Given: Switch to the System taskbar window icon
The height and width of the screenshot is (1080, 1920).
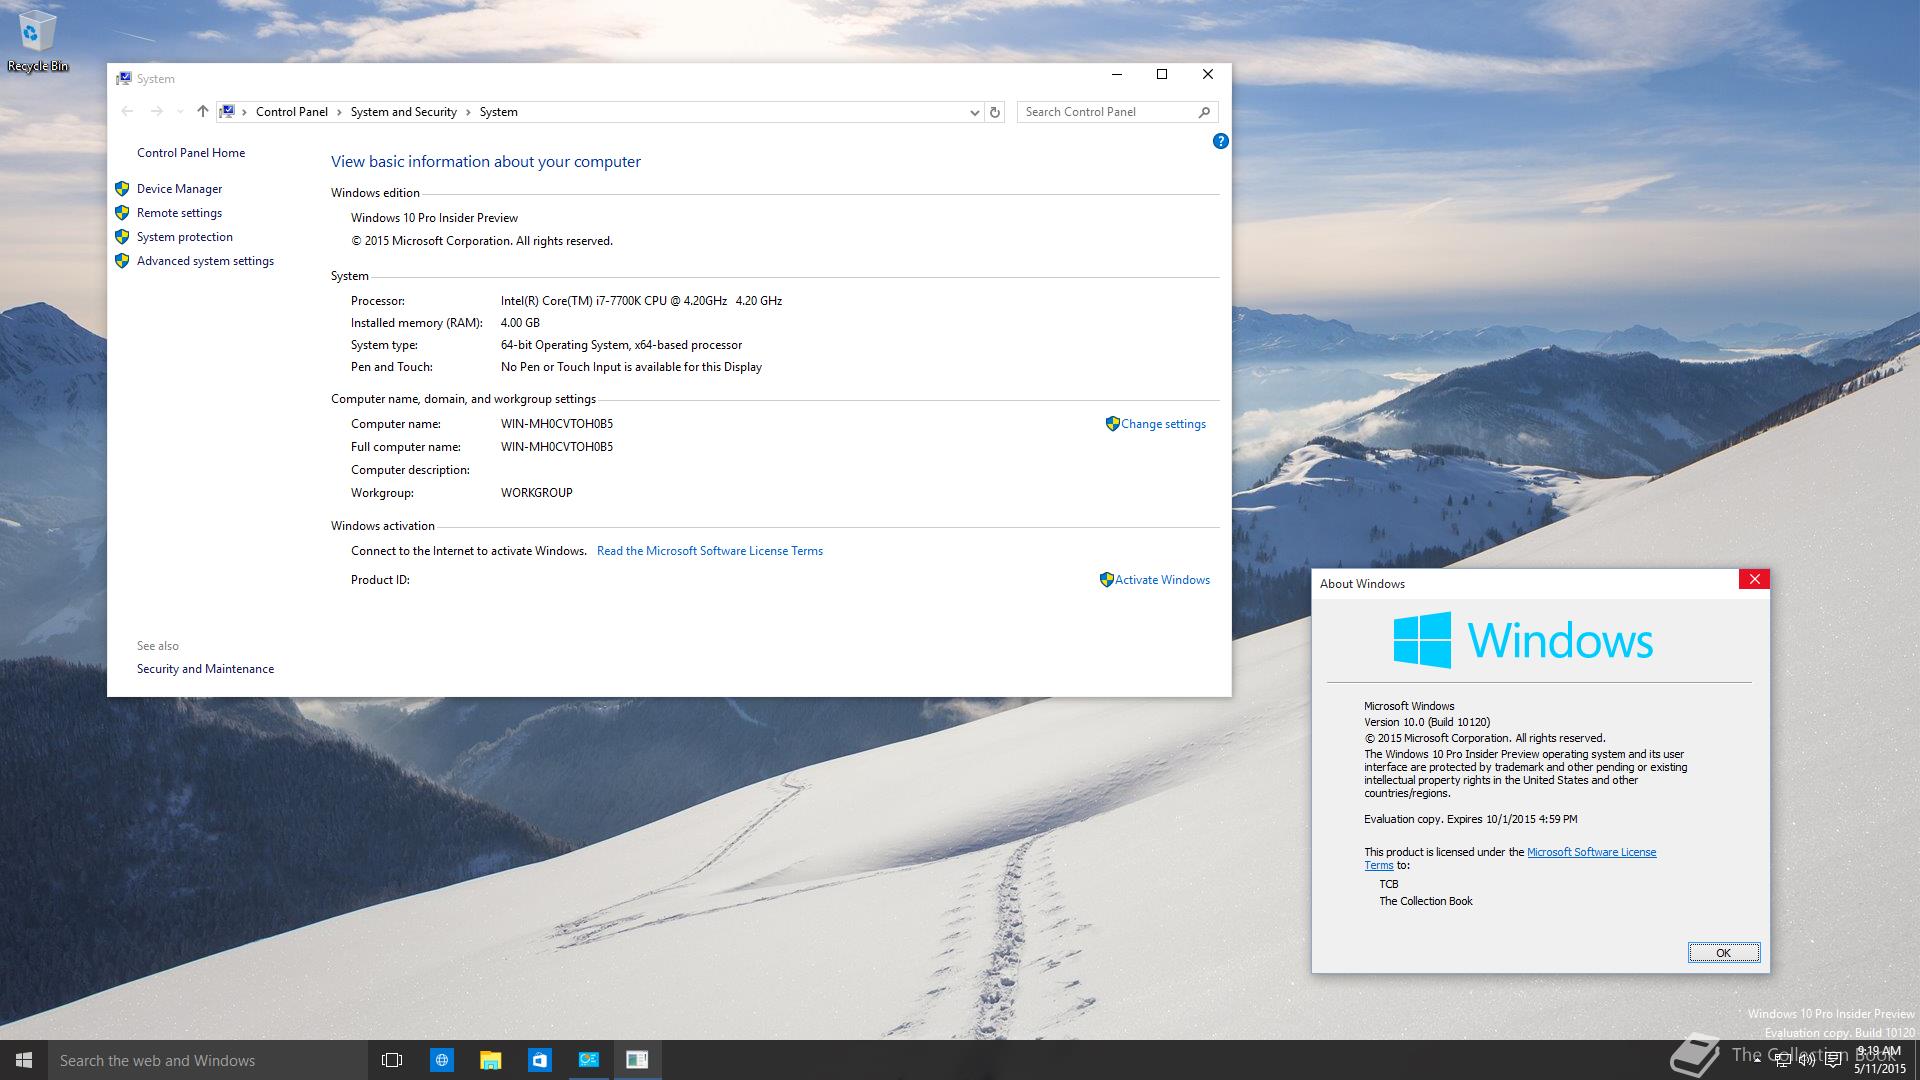Looking at the screenshot, I should coord(588,1060).
